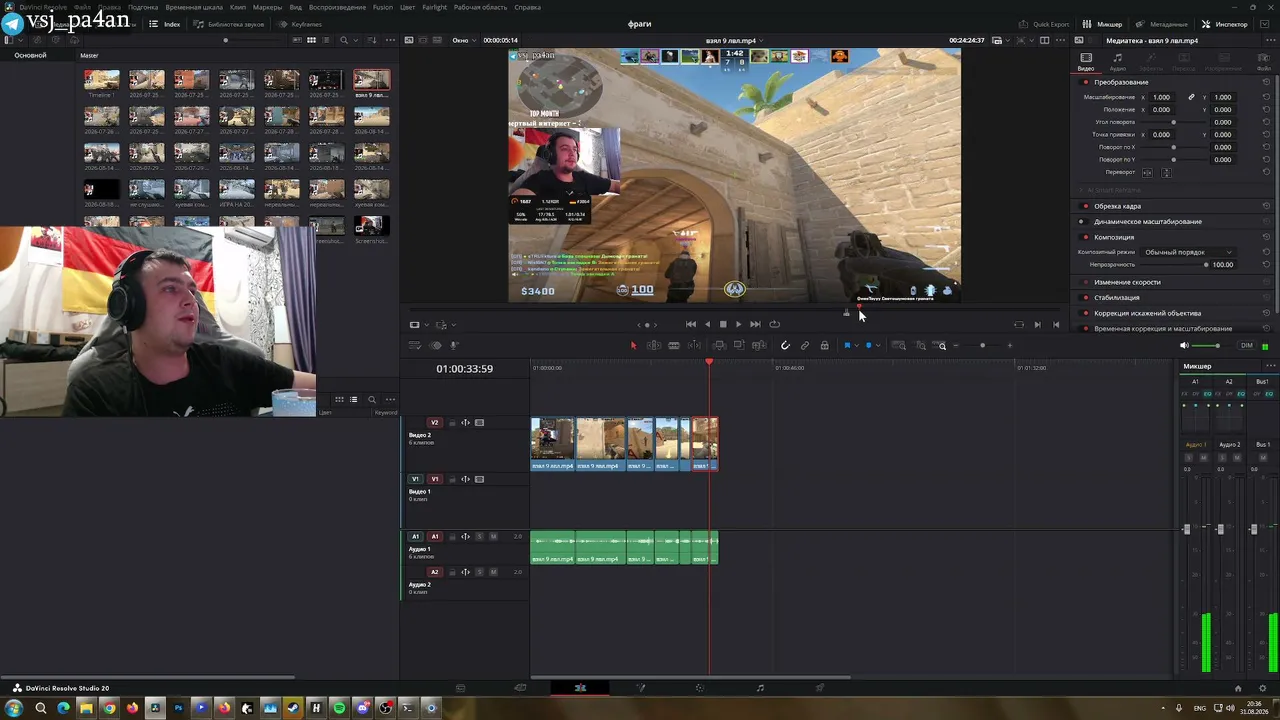Solo the Аудио 1 track
The height and width of the screenshot is (720, 1280).
pyautogui.click(x=479, y=537)
